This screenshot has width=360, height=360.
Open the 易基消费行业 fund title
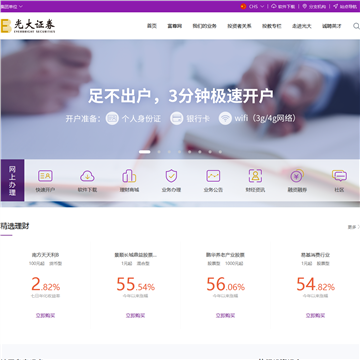(315, 255)
